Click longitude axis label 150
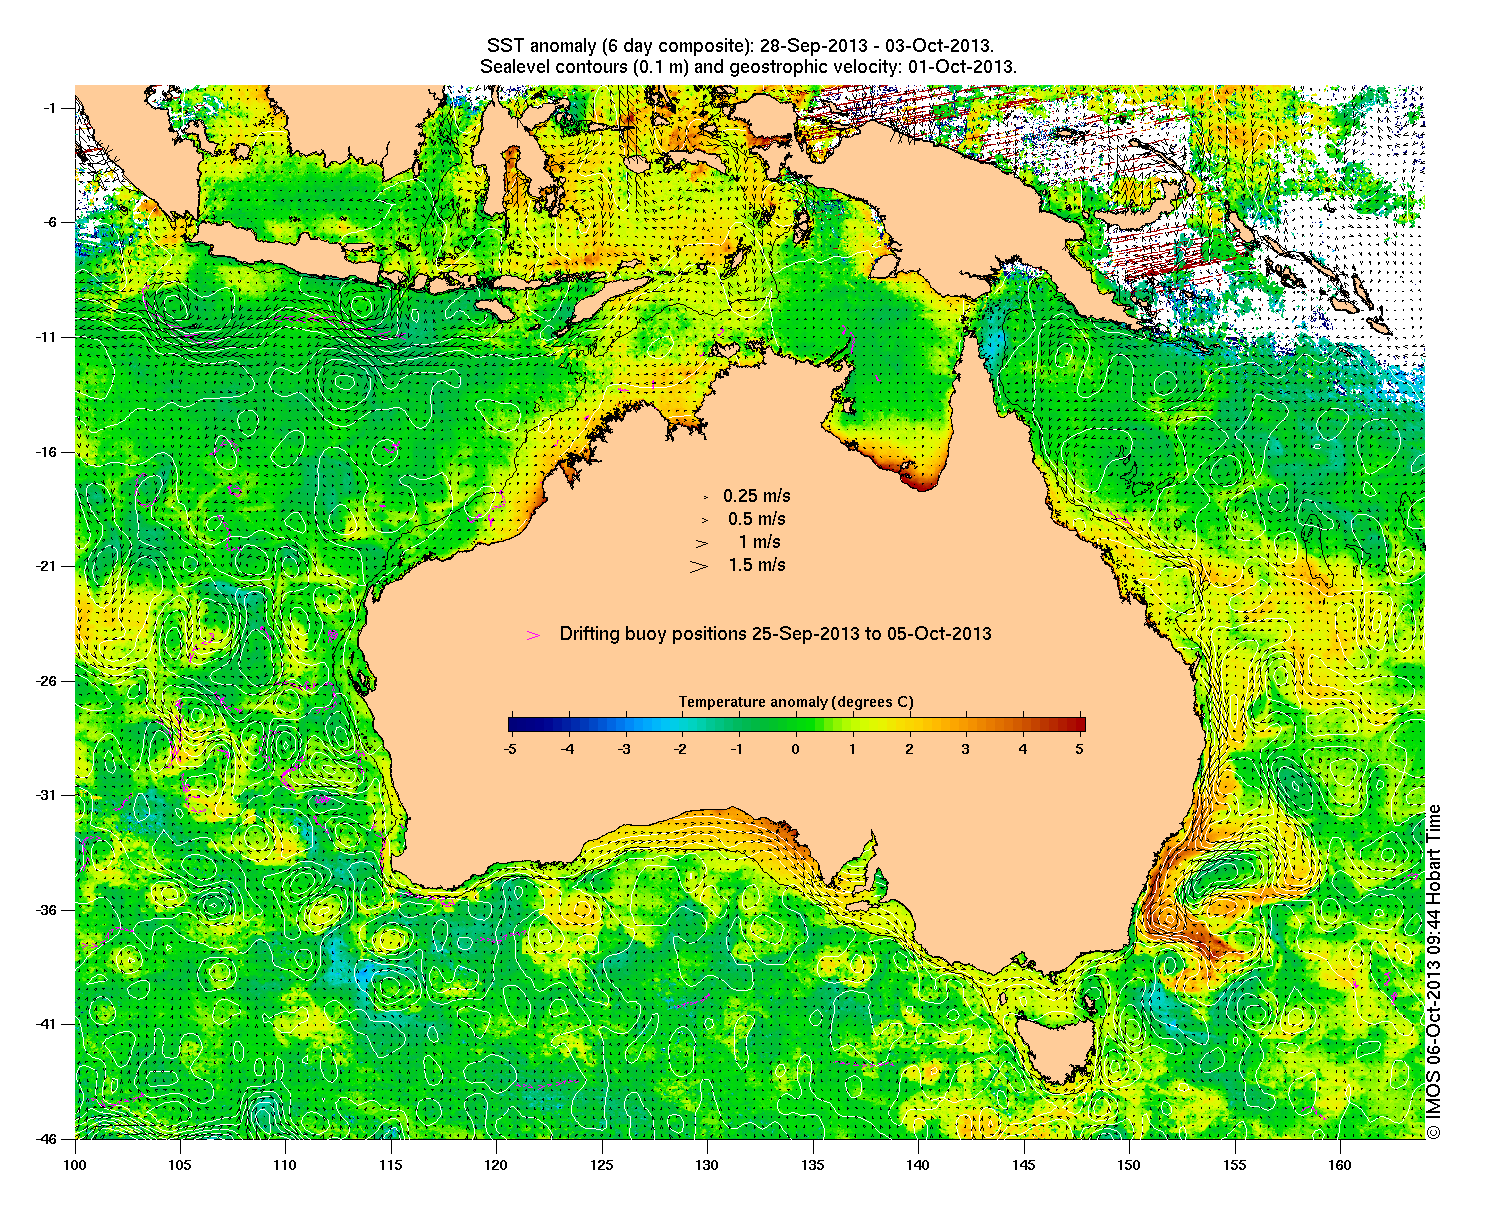The width and height of the screenshot is (1500, 1225). pyautogui.click(x=1129, y=1165)
